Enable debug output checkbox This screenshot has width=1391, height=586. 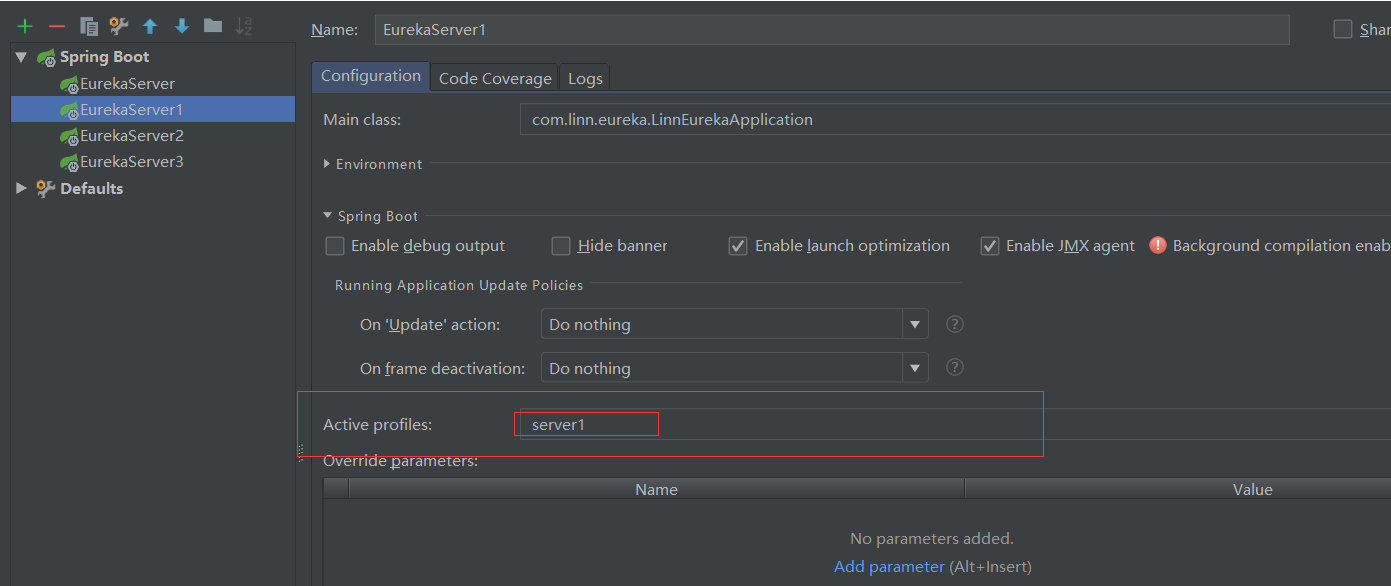coord(335,246)
